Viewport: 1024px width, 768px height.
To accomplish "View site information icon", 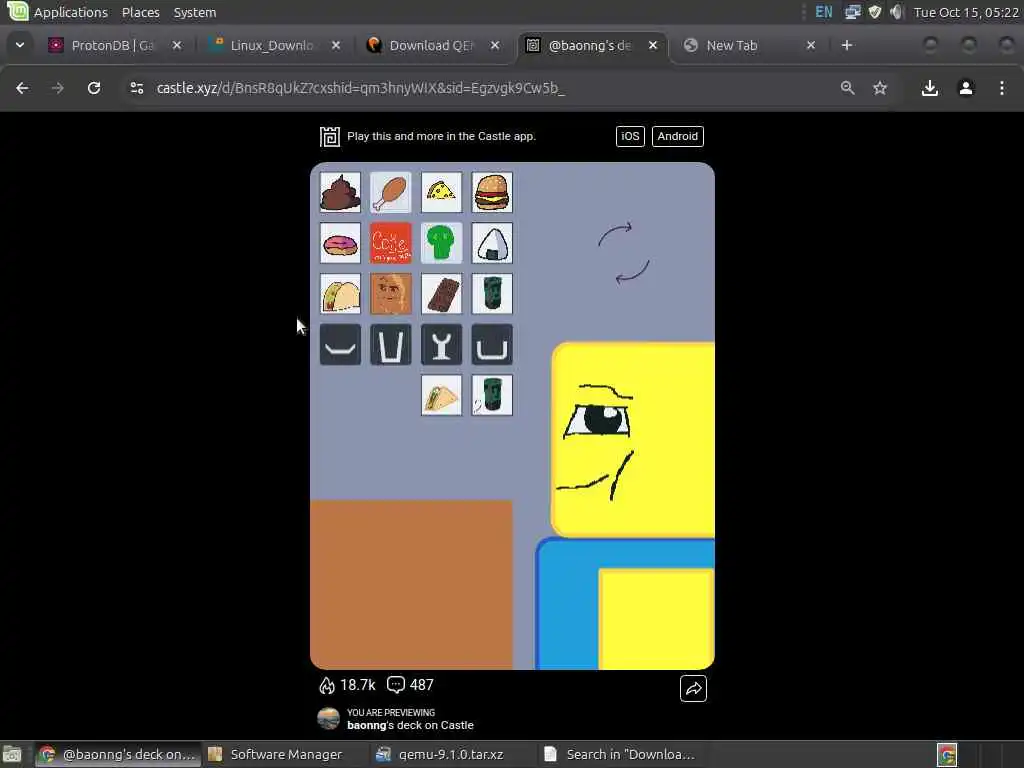I will click(136, 88).
